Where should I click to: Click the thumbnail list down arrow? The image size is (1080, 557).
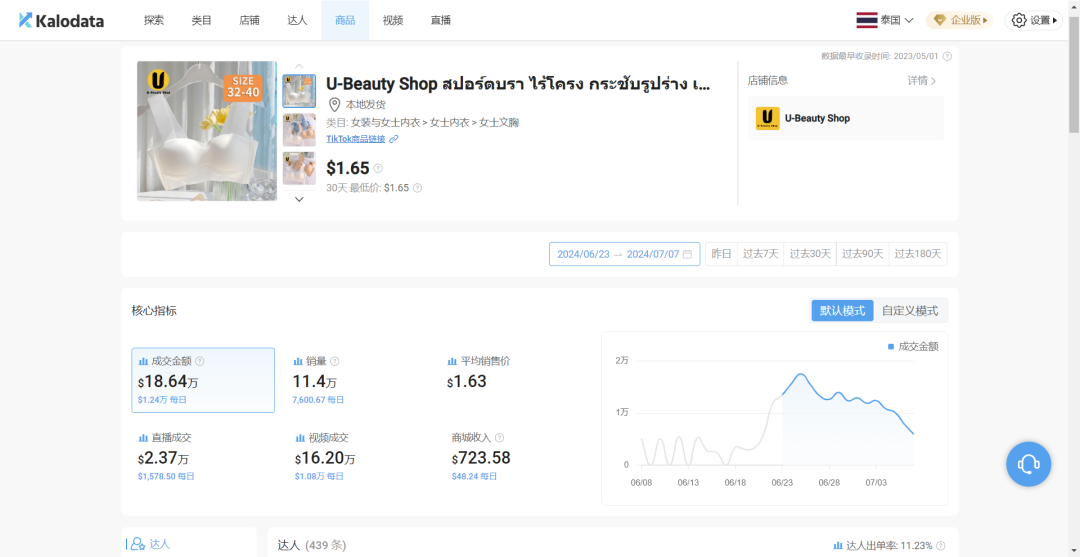point(299,200)
